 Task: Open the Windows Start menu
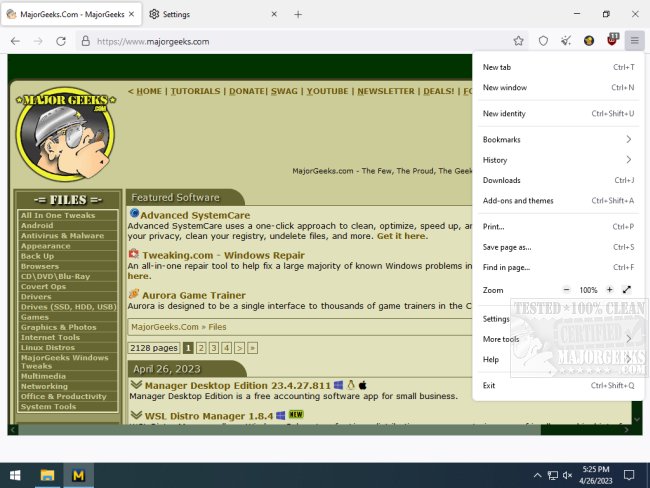(x=15, y=474)
